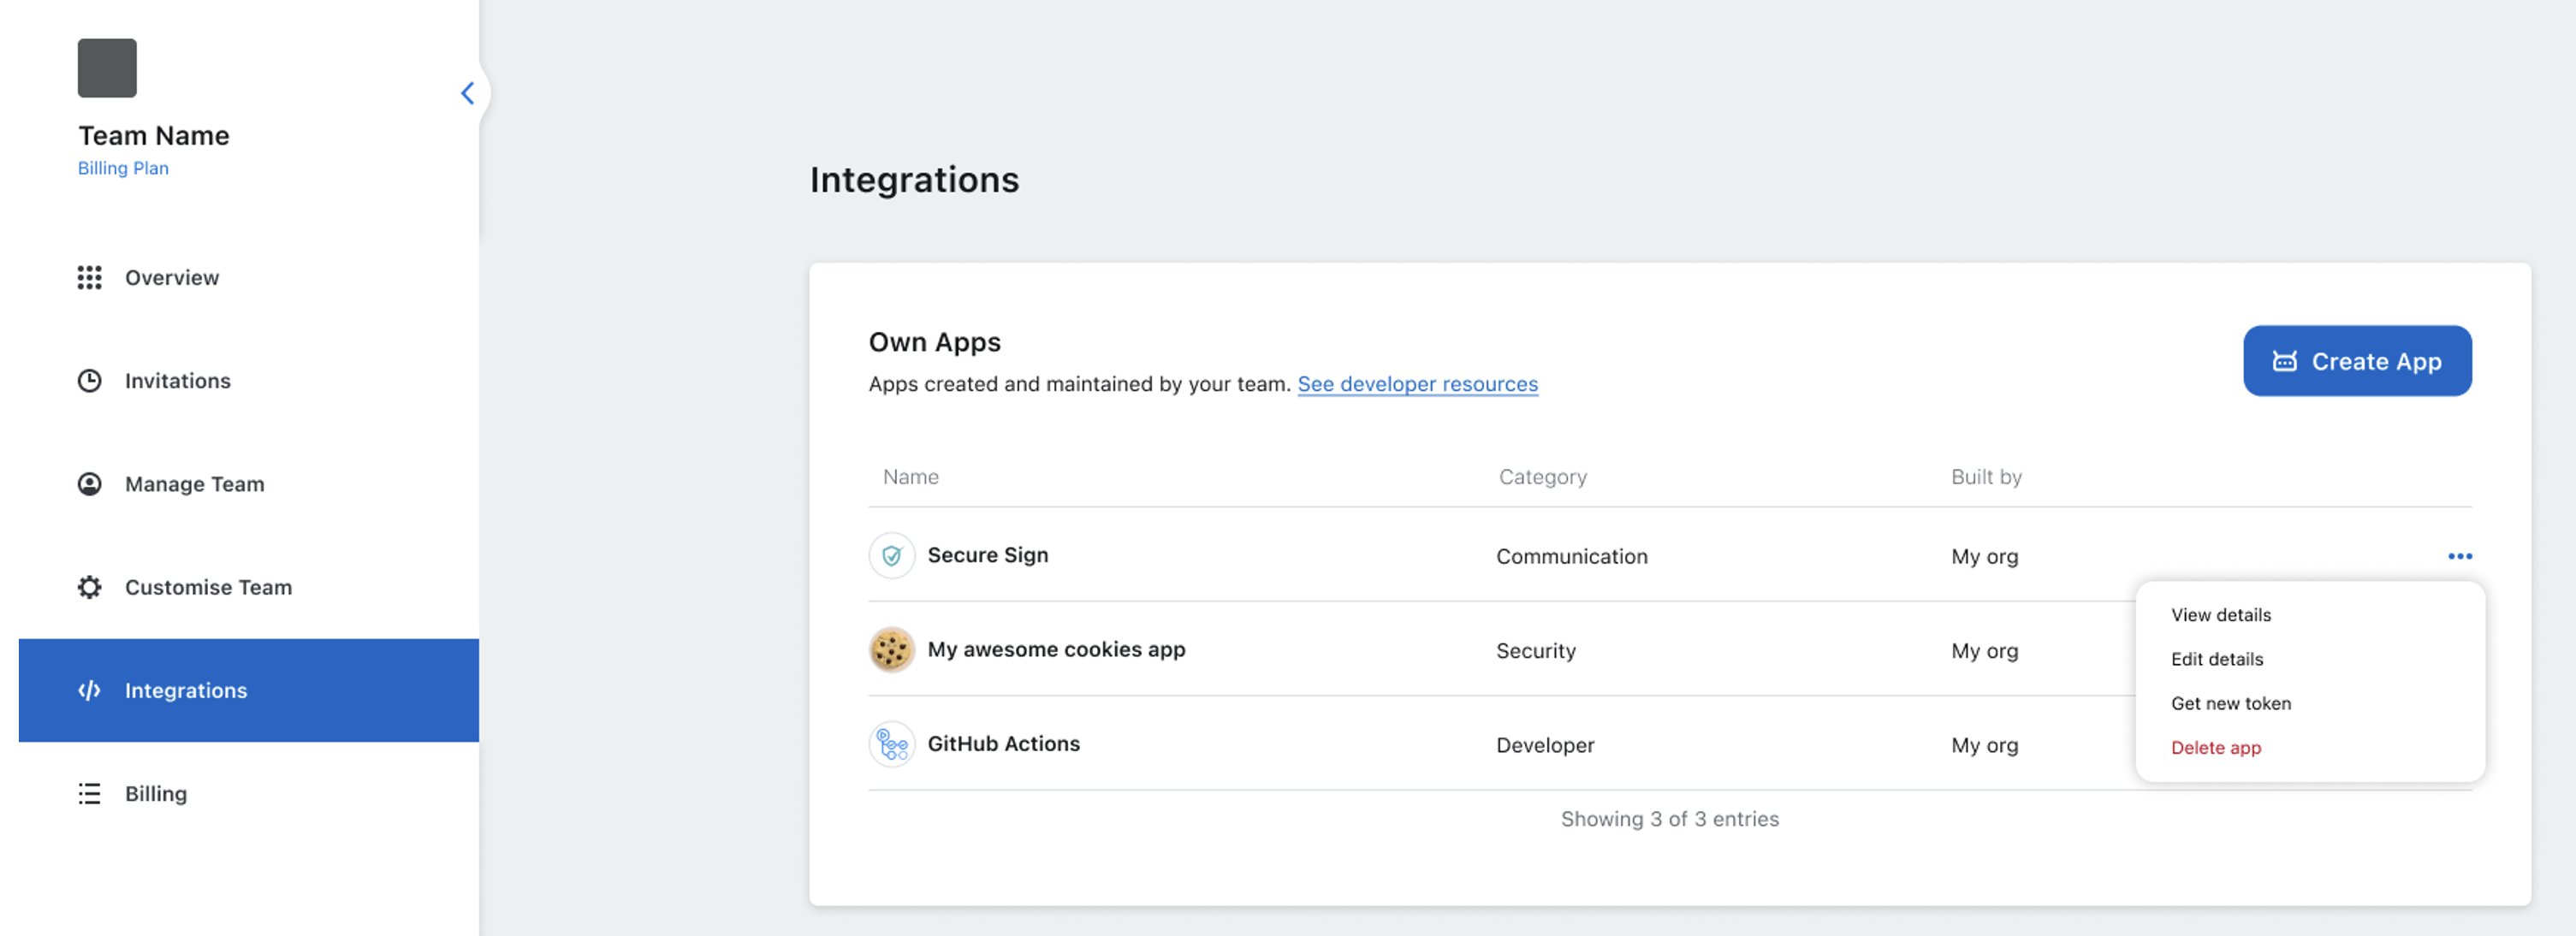
Task: Click the Billing Plan link
Action: click(123, 168)
